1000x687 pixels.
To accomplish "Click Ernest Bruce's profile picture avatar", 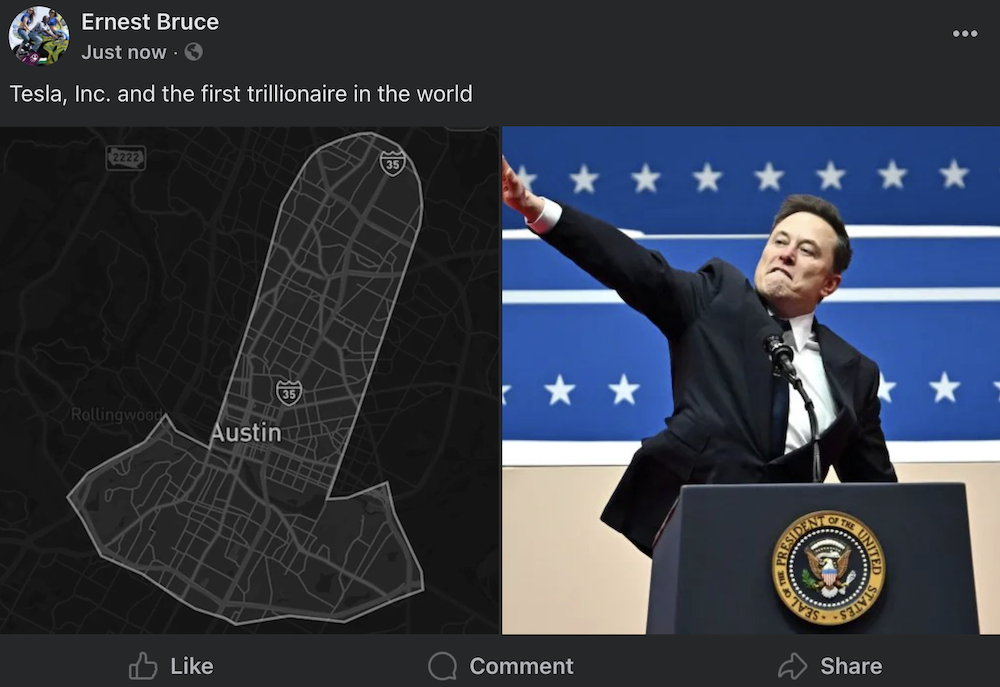I will 39,36.
